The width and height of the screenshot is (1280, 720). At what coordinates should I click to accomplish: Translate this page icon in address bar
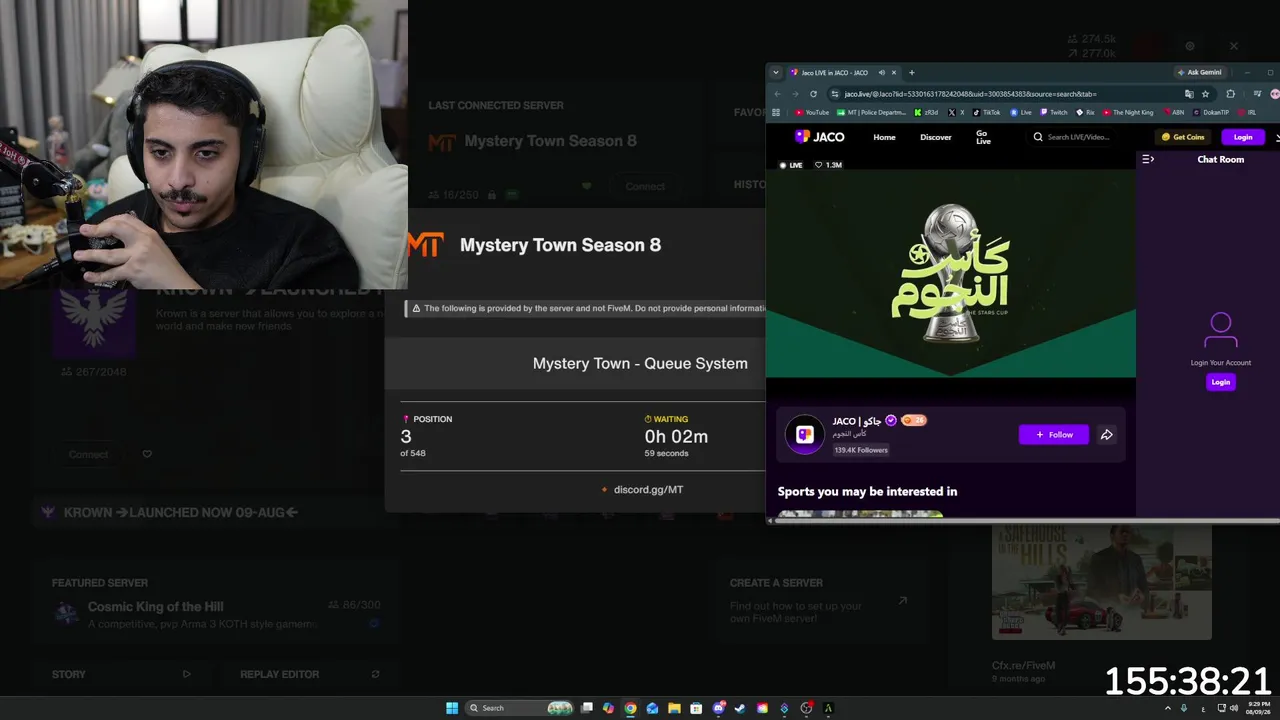click(1189, 94)
